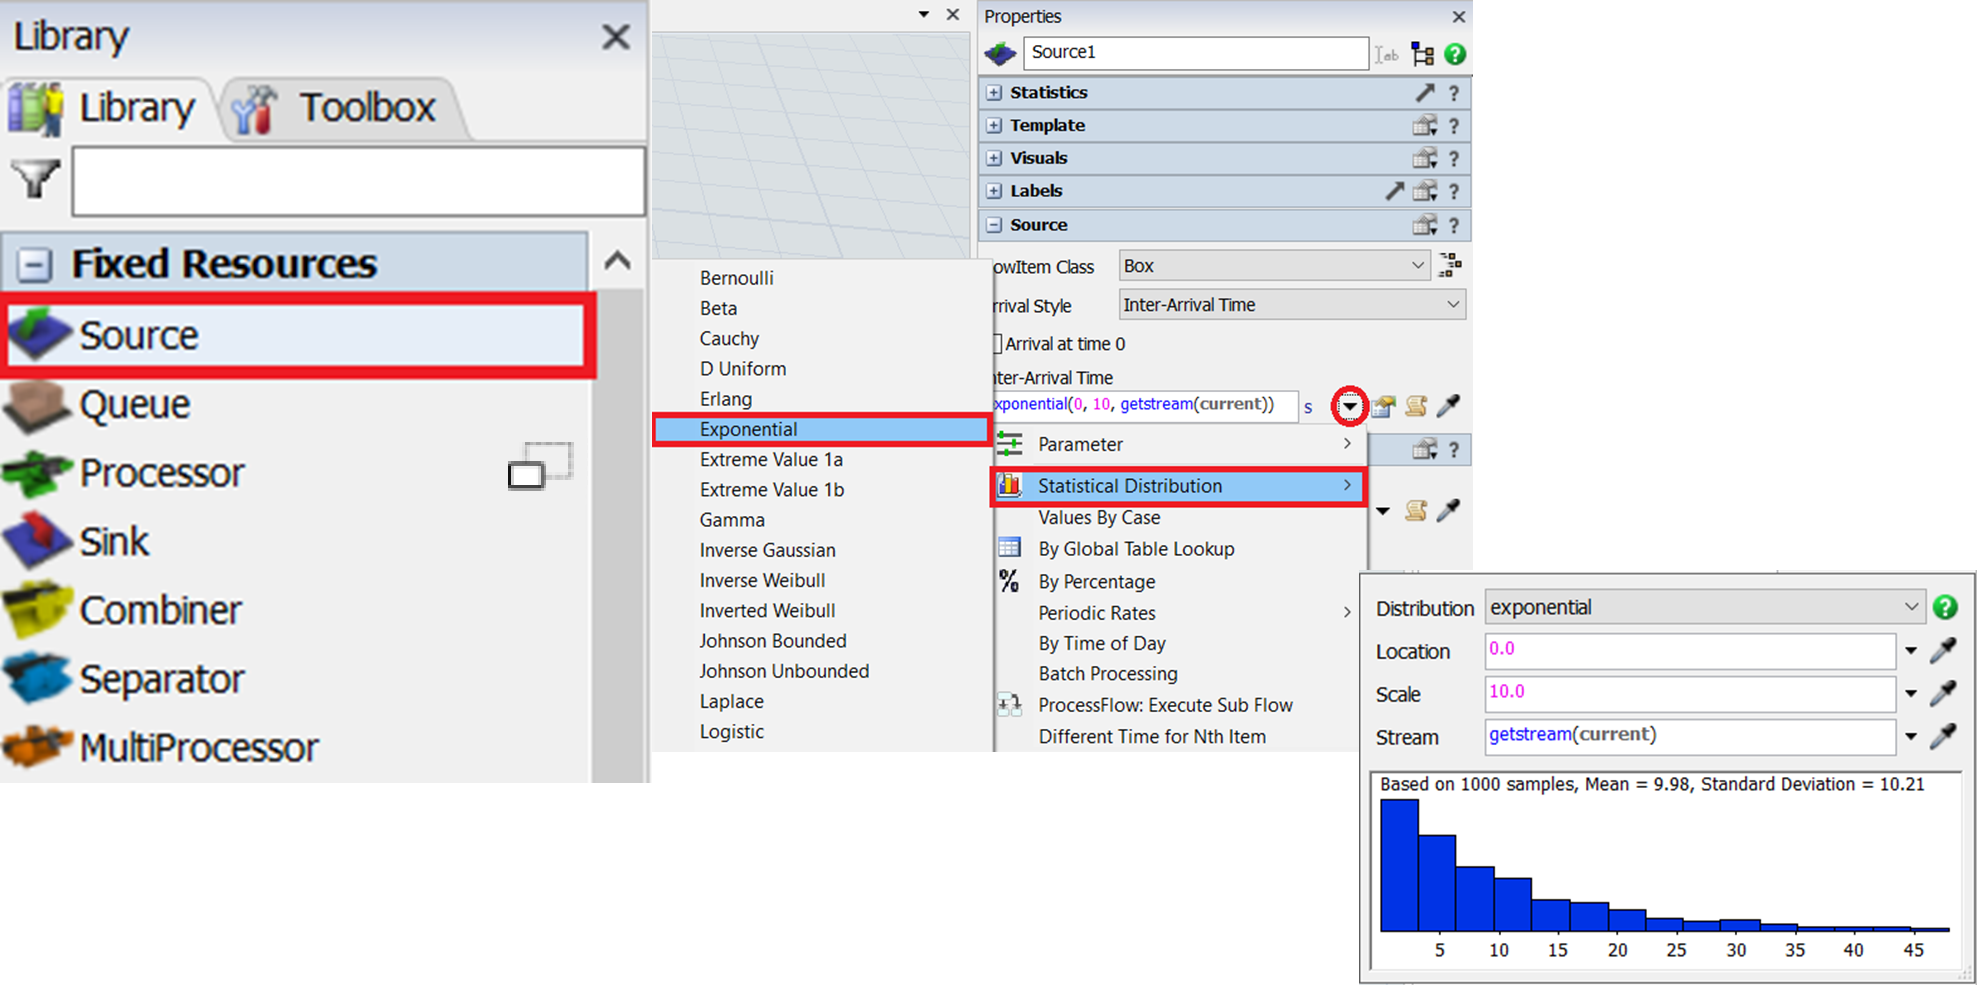Viewport: 1977px width, 985px height.
Task: Collapse the Fixed Resources group
Action: pos(34,265)
